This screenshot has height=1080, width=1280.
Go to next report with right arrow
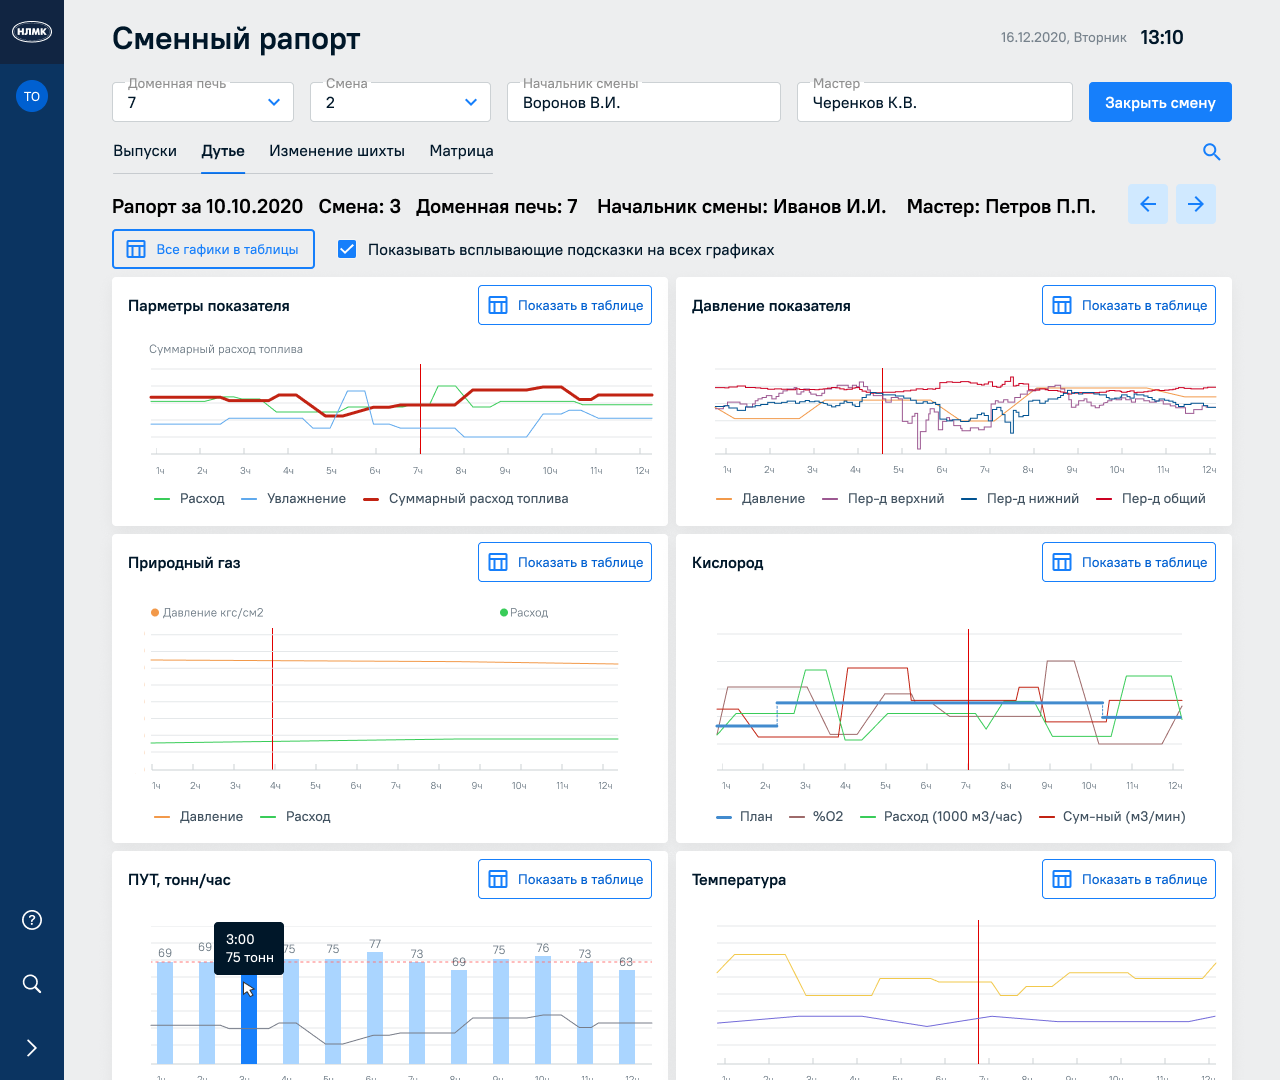tap(1196, 204)
